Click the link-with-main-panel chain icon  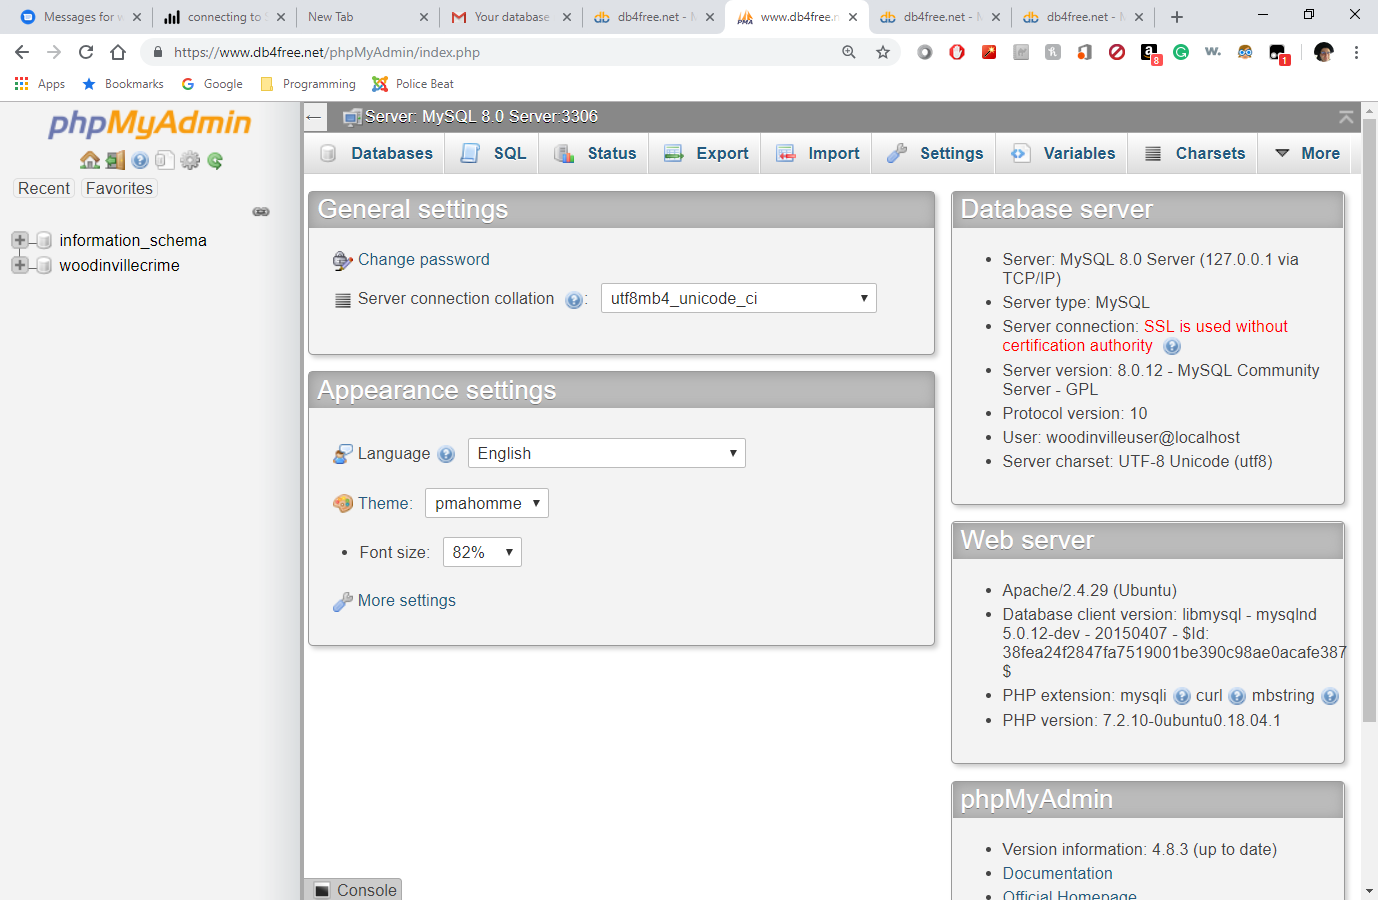coord(261,212)
